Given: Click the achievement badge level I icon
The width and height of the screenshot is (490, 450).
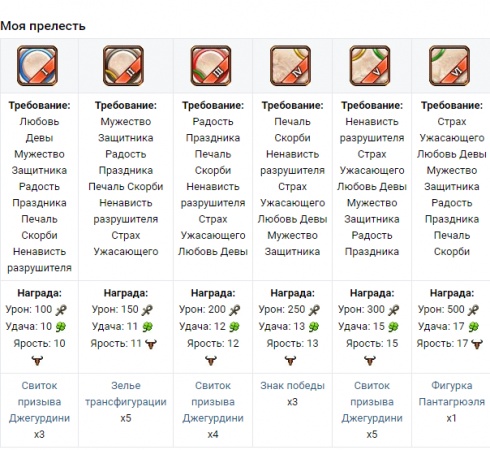Looking at the screenshot, I should click(x=37, y=66).
